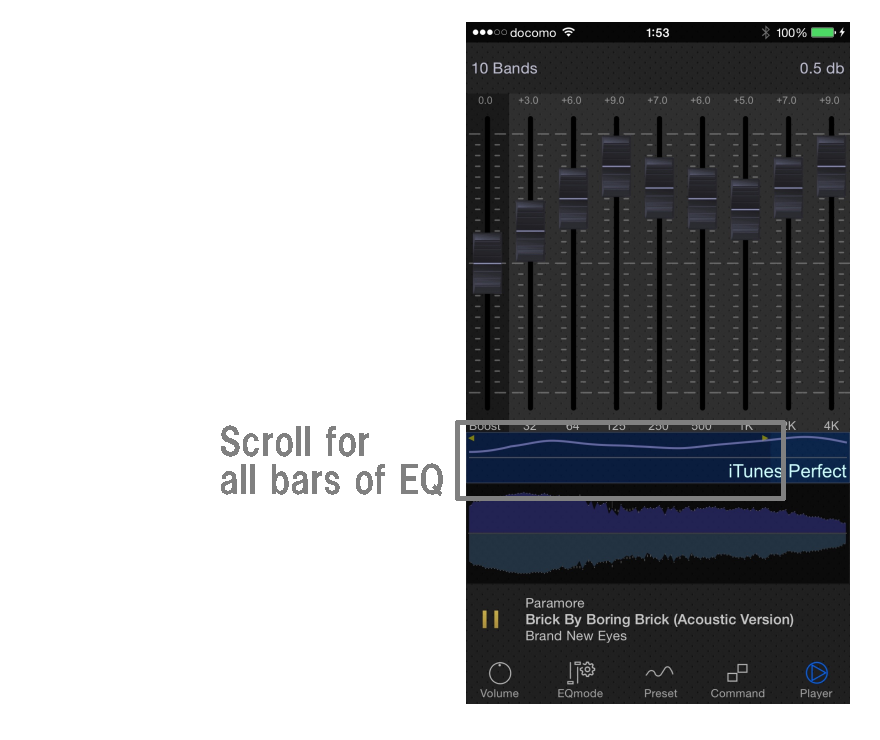
Task: Tap the Brick By Boring Brick title
Action: click(x=659, y=620)
